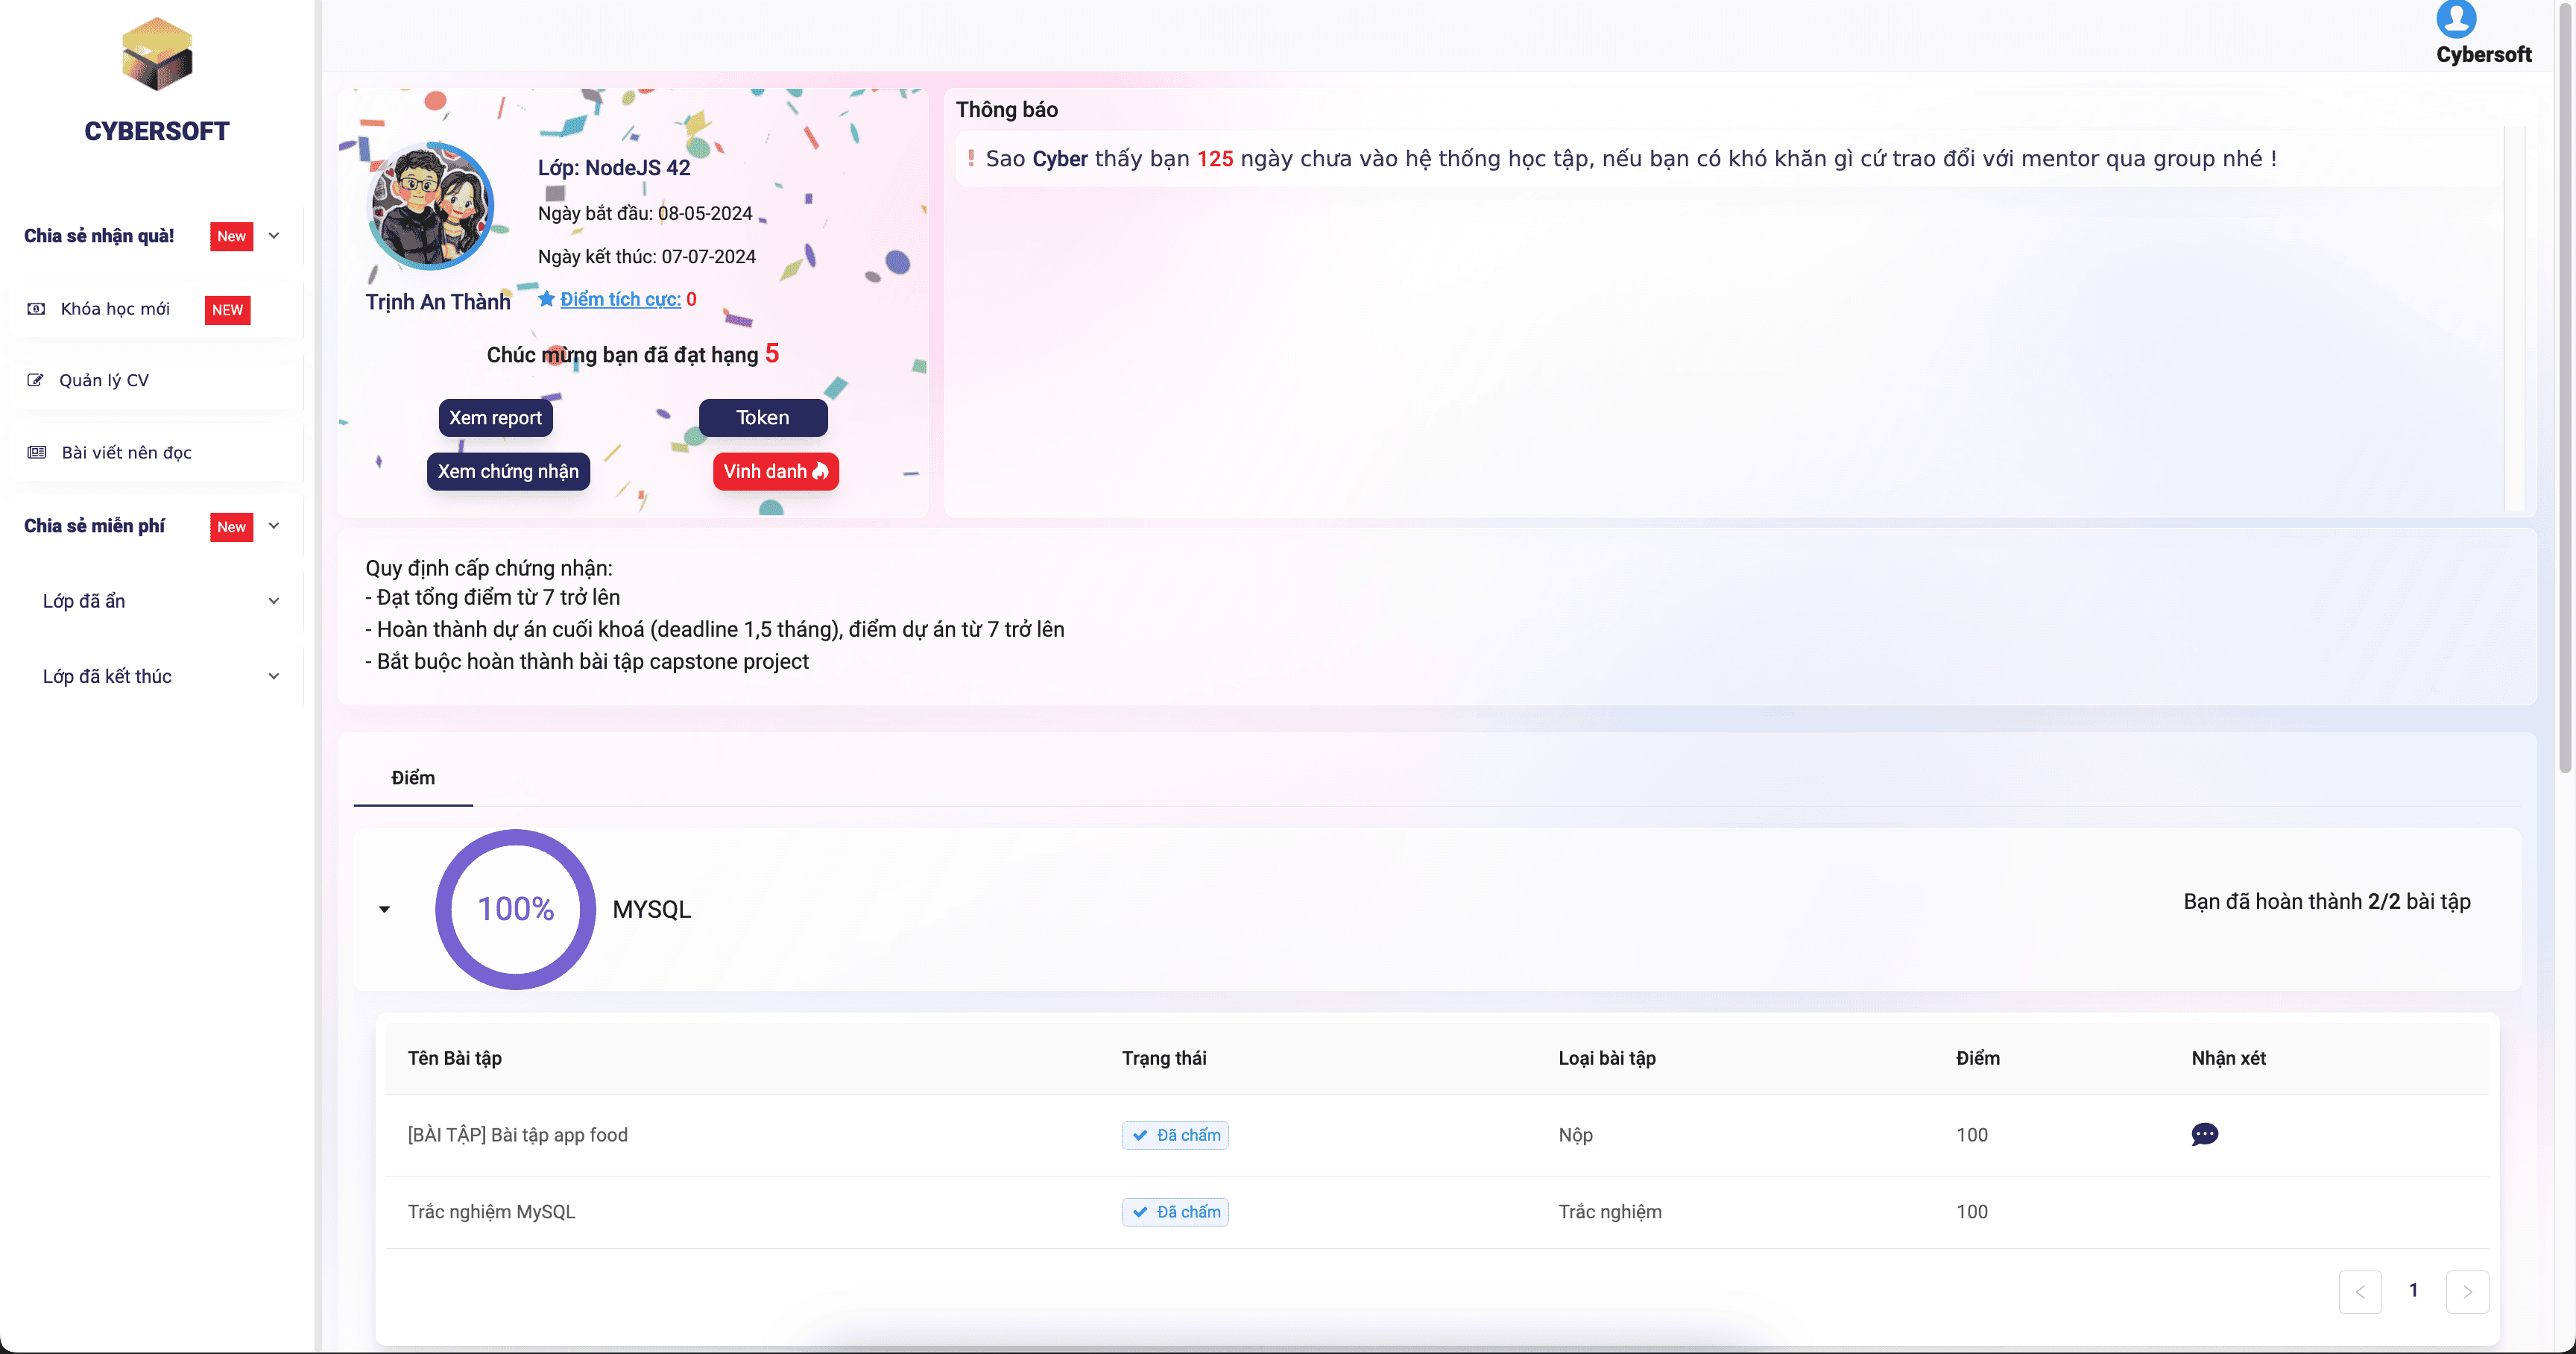
Task: Click the Trạng thái column header
Action: pyautogui.click(x=1164, y=1058)
